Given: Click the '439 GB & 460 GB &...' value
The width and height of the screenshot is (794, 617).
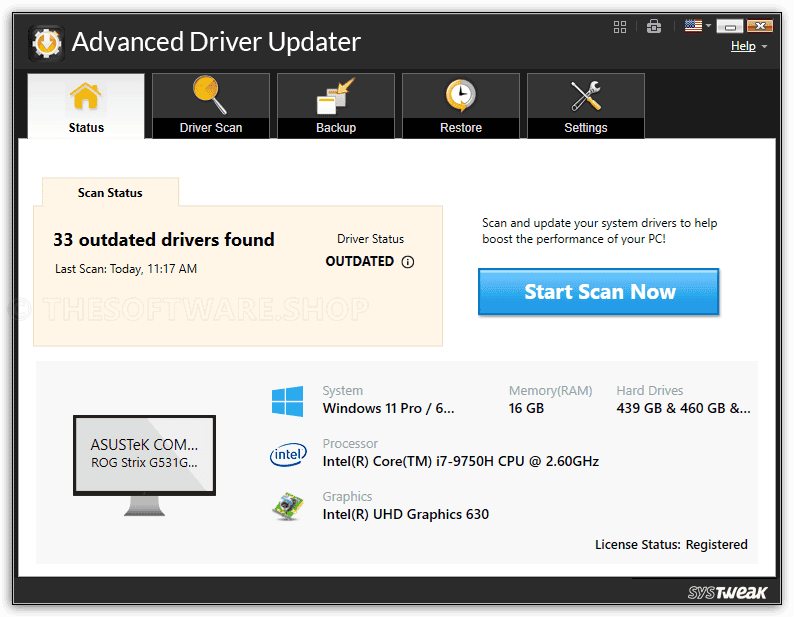Looking at the screenshot, I should point(683,408).
